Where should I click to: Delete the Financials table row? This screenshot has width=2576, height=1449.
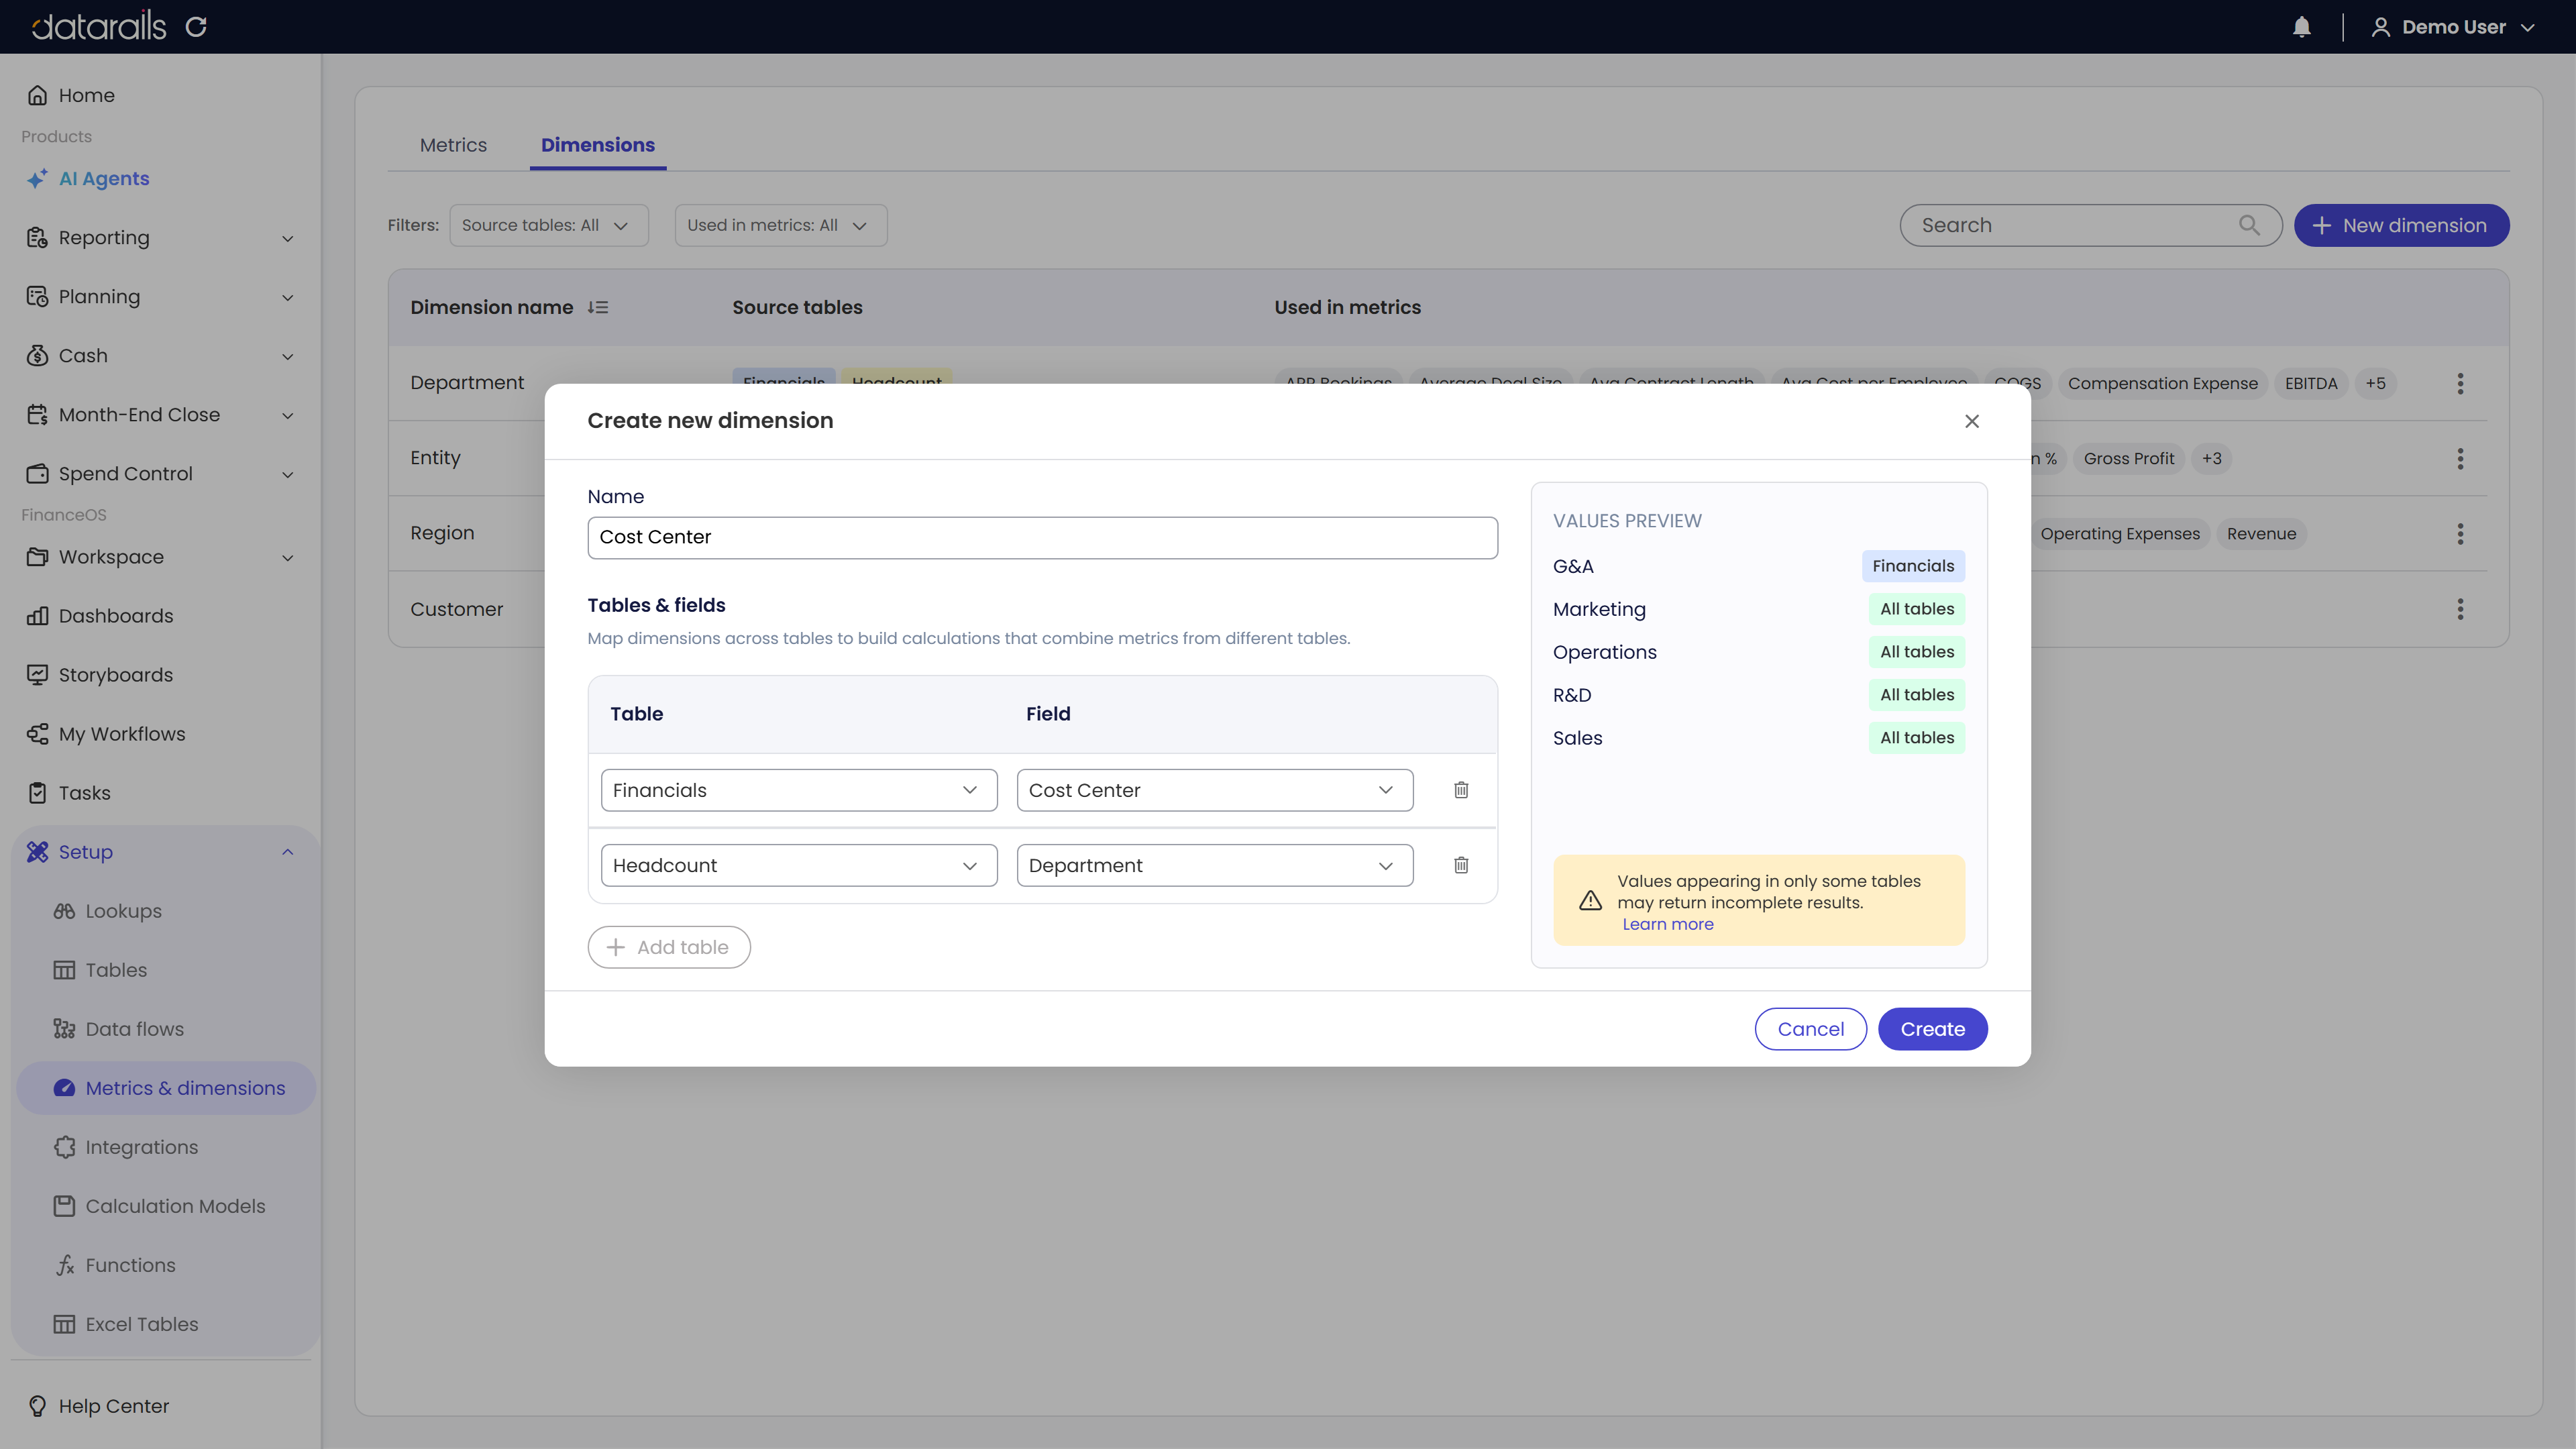pyautogui.click(x=1461, y=790)
